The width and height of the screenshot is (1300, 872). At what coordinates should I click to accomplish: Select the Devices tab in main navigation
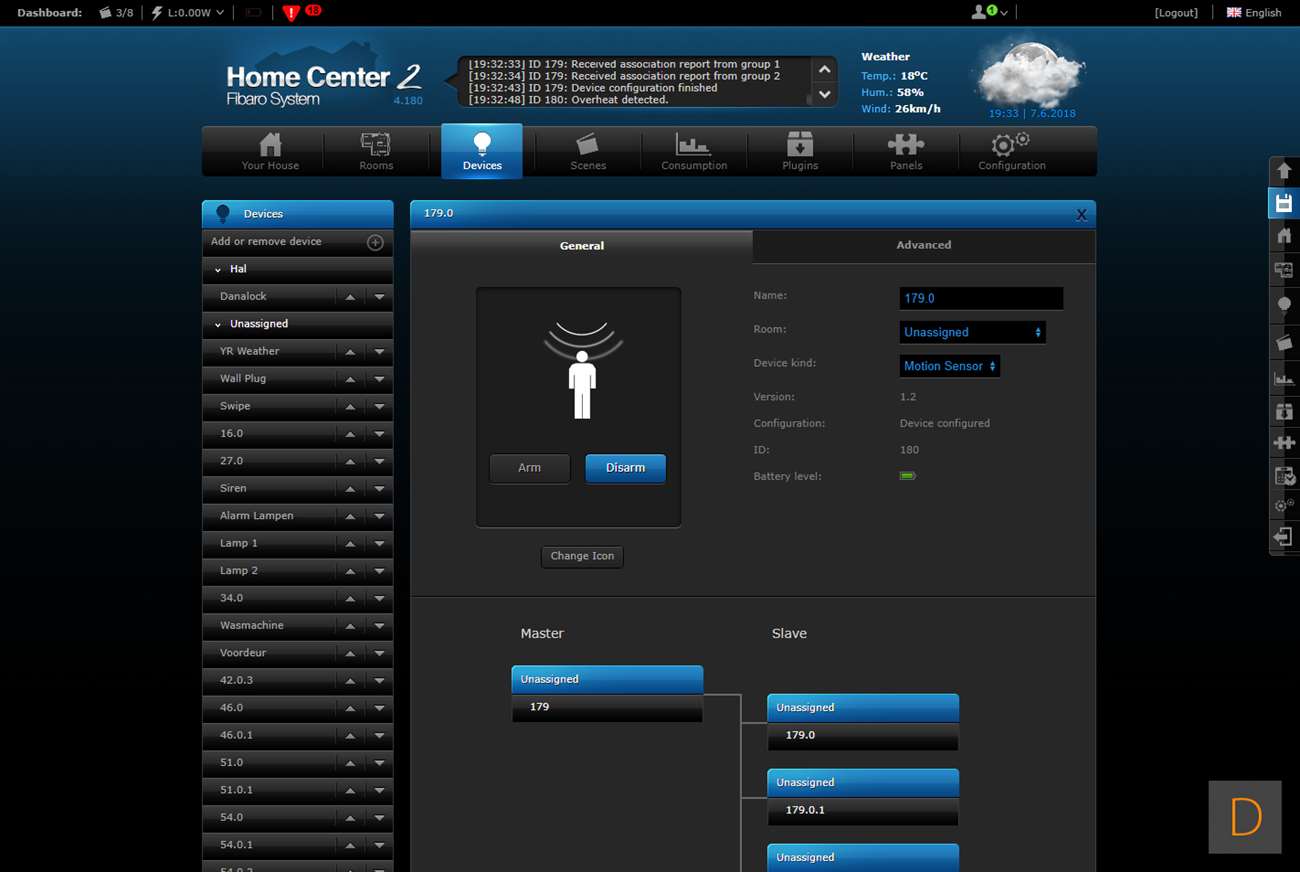pyautogui.click(x=482, y=152)
